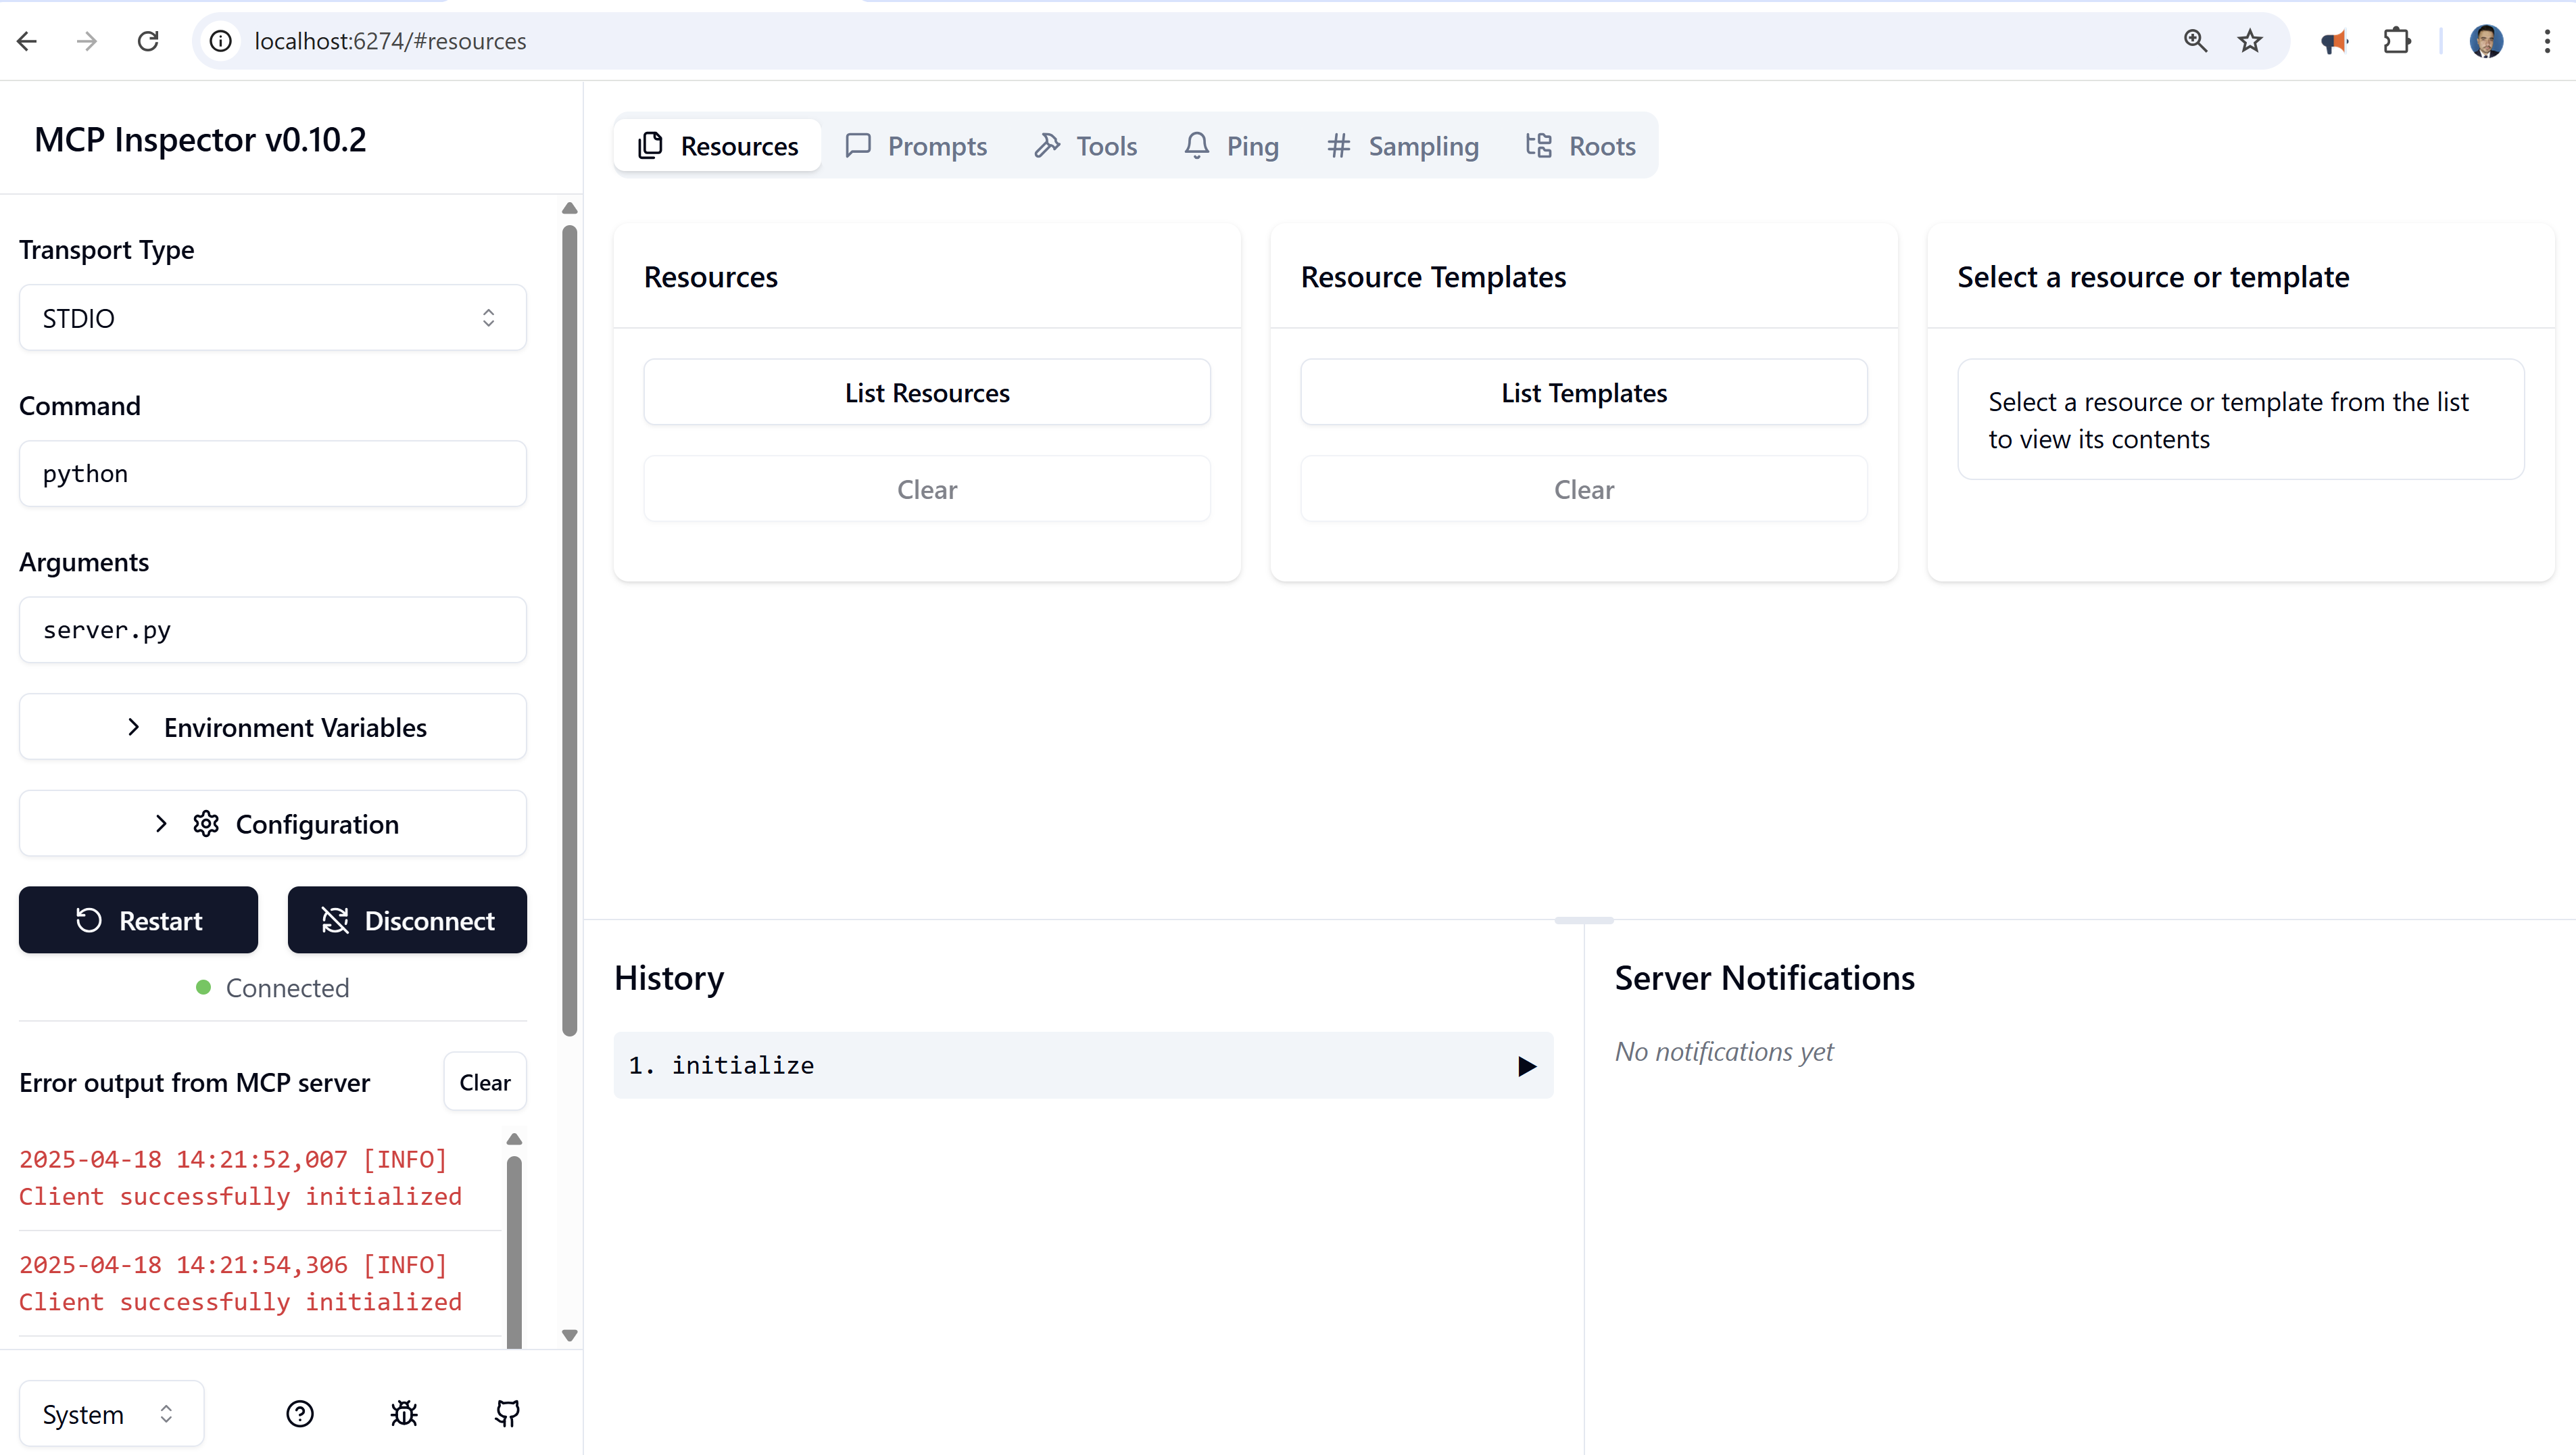Click the Arguments input field
Viewport: 2576px width, 1455px height.
[273, 630]
